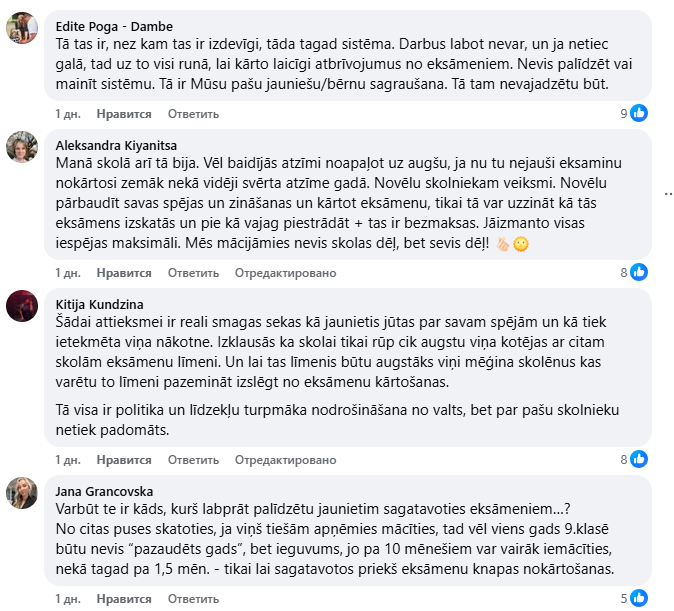The image size is (674, 611).
Task: Click the like reaction icon on Jana's comment
Action: point(639,598)
